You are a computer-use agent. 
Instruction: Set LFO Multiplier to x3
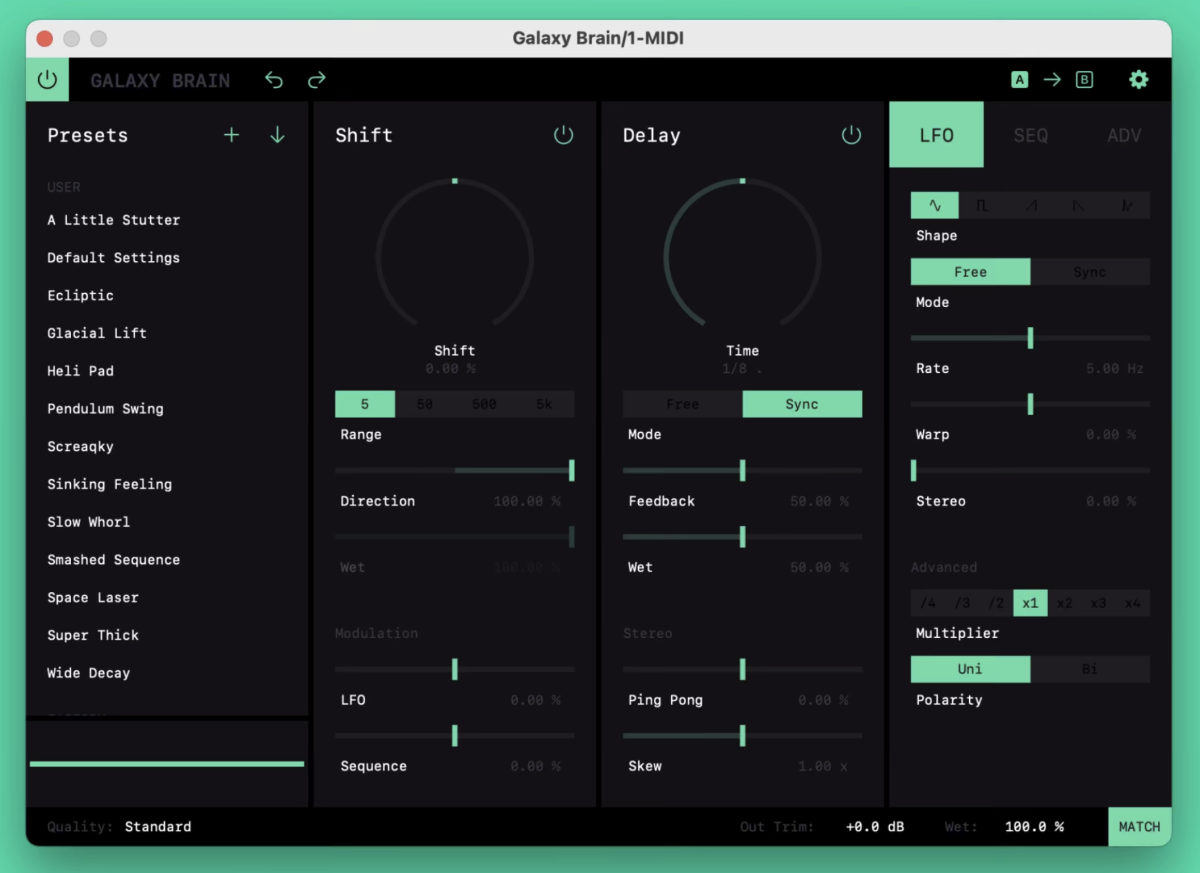click(x=1098, y=603)
